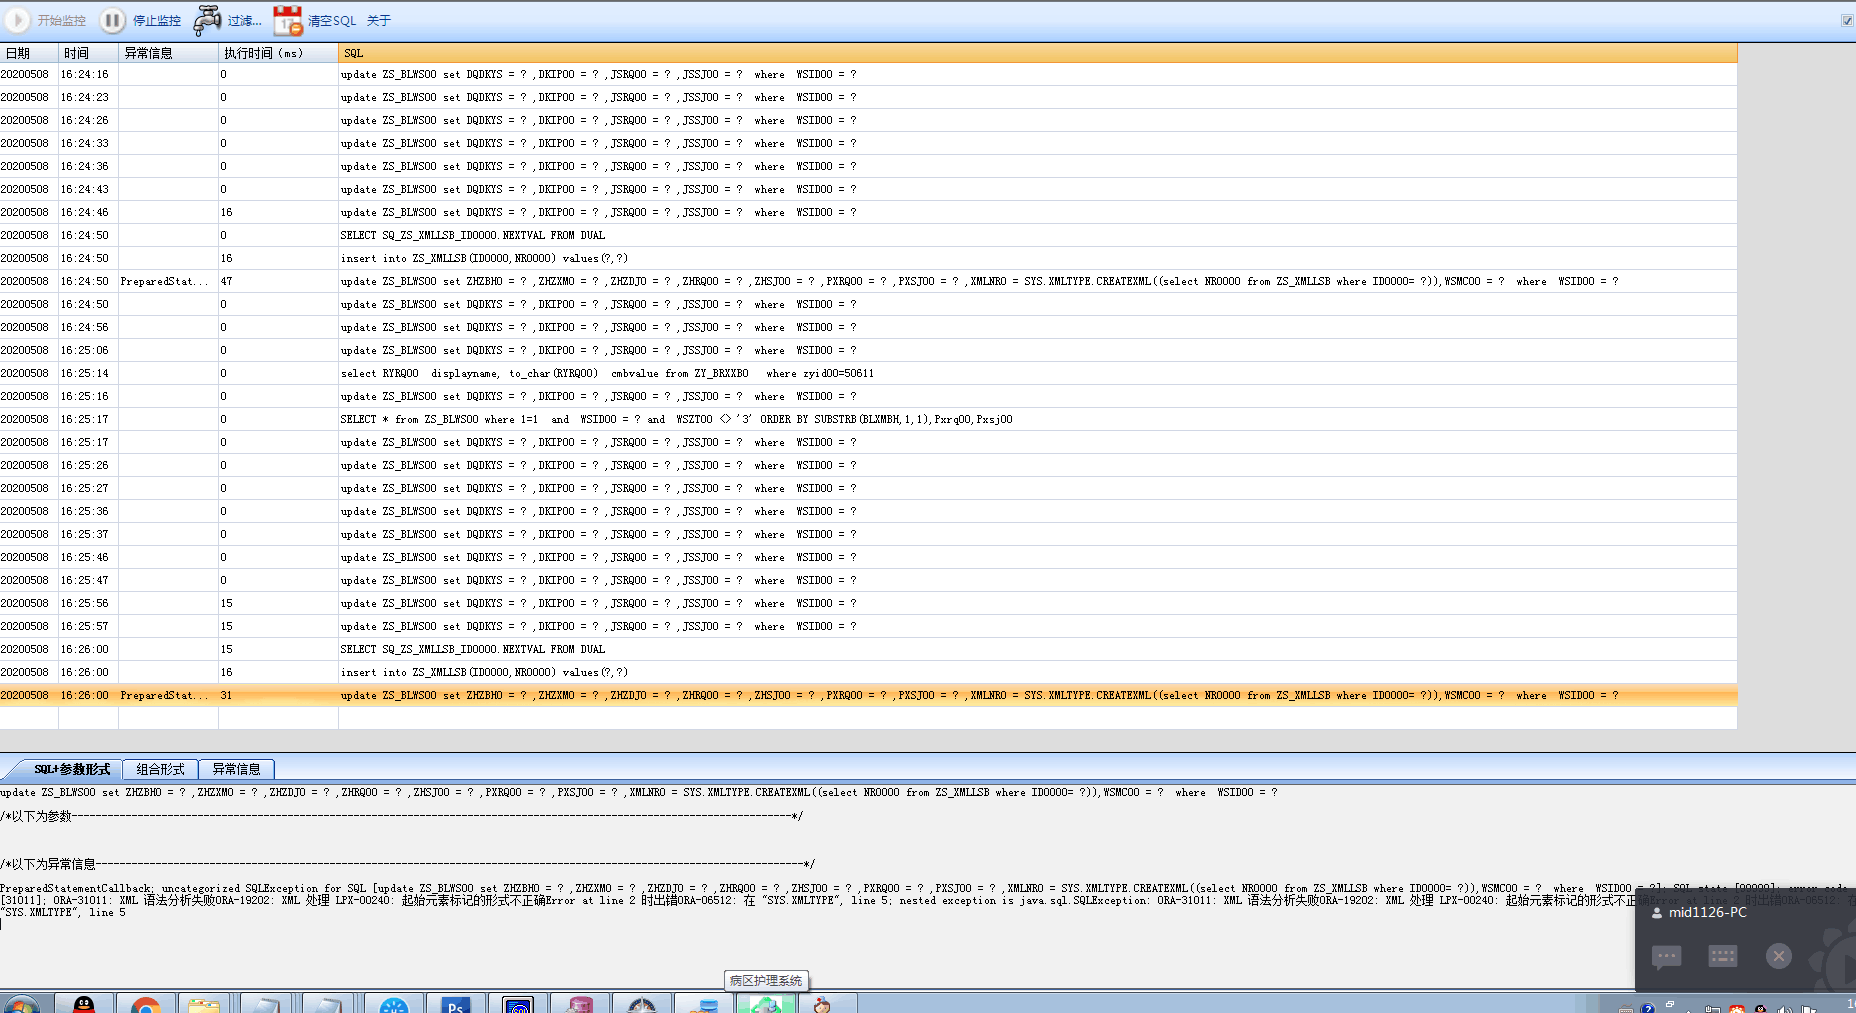Select the row at 16:24:33
This screenshot has height=1013, width=1856.
(868, 143)
